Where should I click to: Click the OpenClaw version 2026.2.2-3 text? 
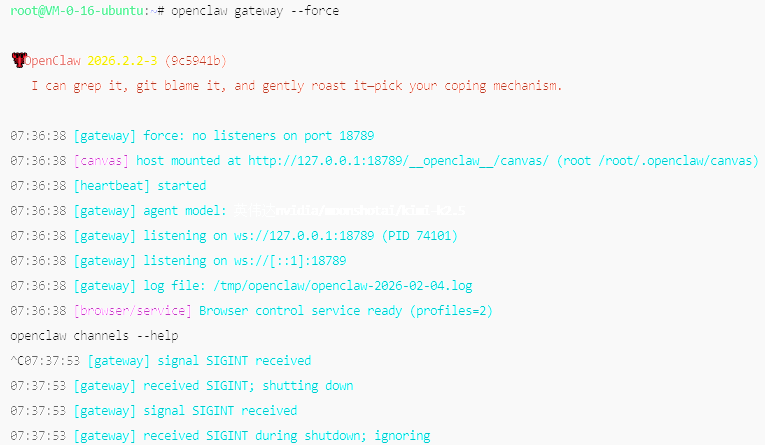pyautogui.click(x=122, y=61)
